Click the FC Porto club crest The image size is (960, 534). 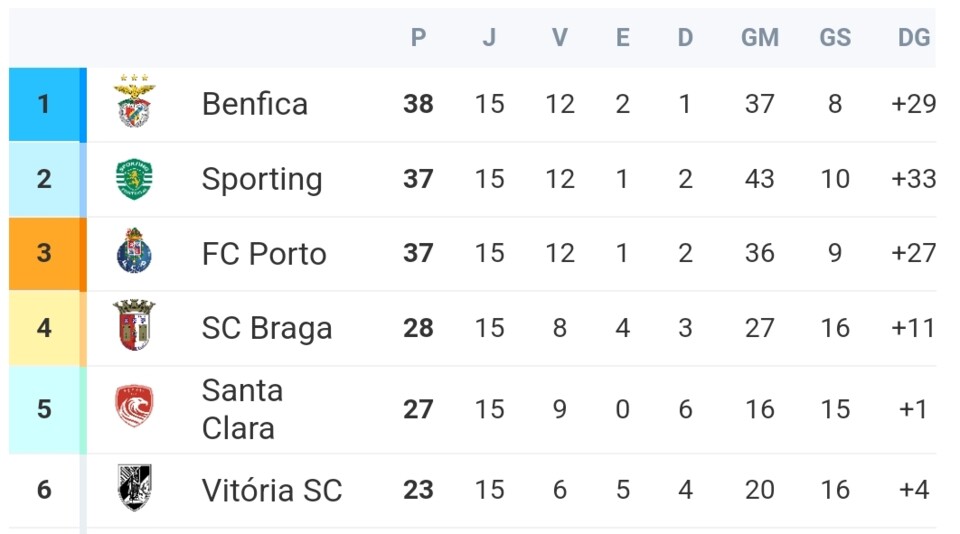click(134, 252)
